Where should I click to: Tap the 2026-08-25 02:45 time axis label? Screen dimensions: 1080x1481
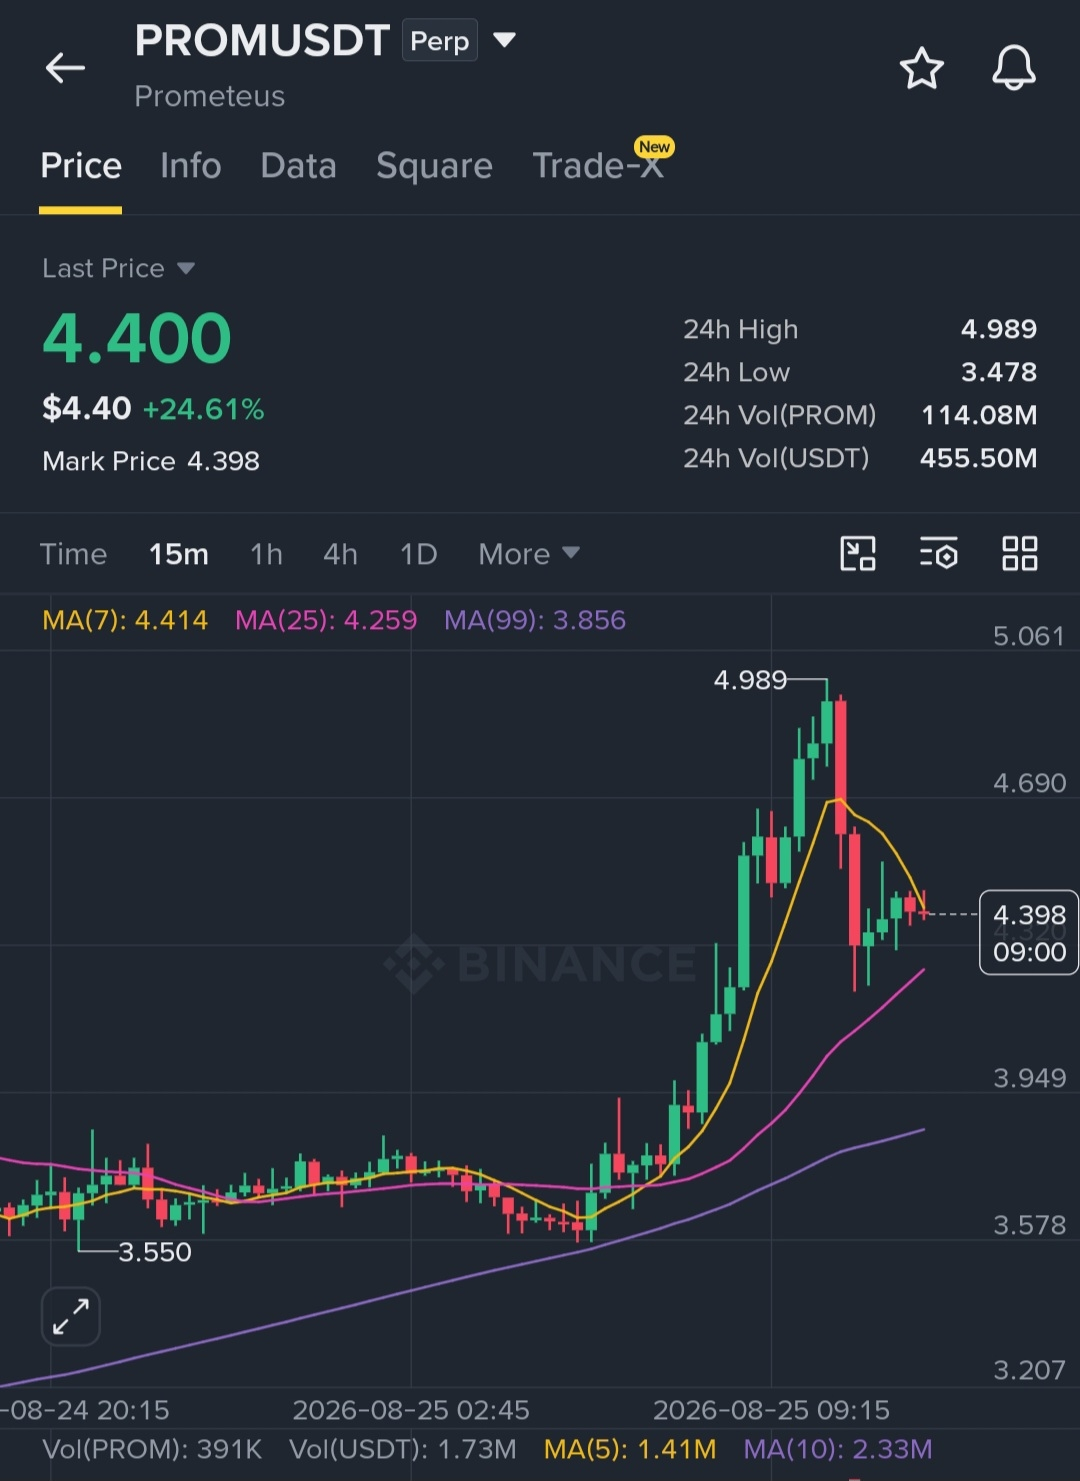[411, 1410]
